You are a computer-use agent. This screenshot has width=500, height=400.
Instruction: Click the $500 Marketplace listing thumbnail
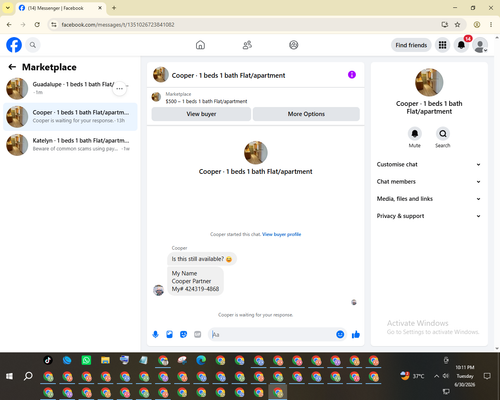(x=156, y=97)
